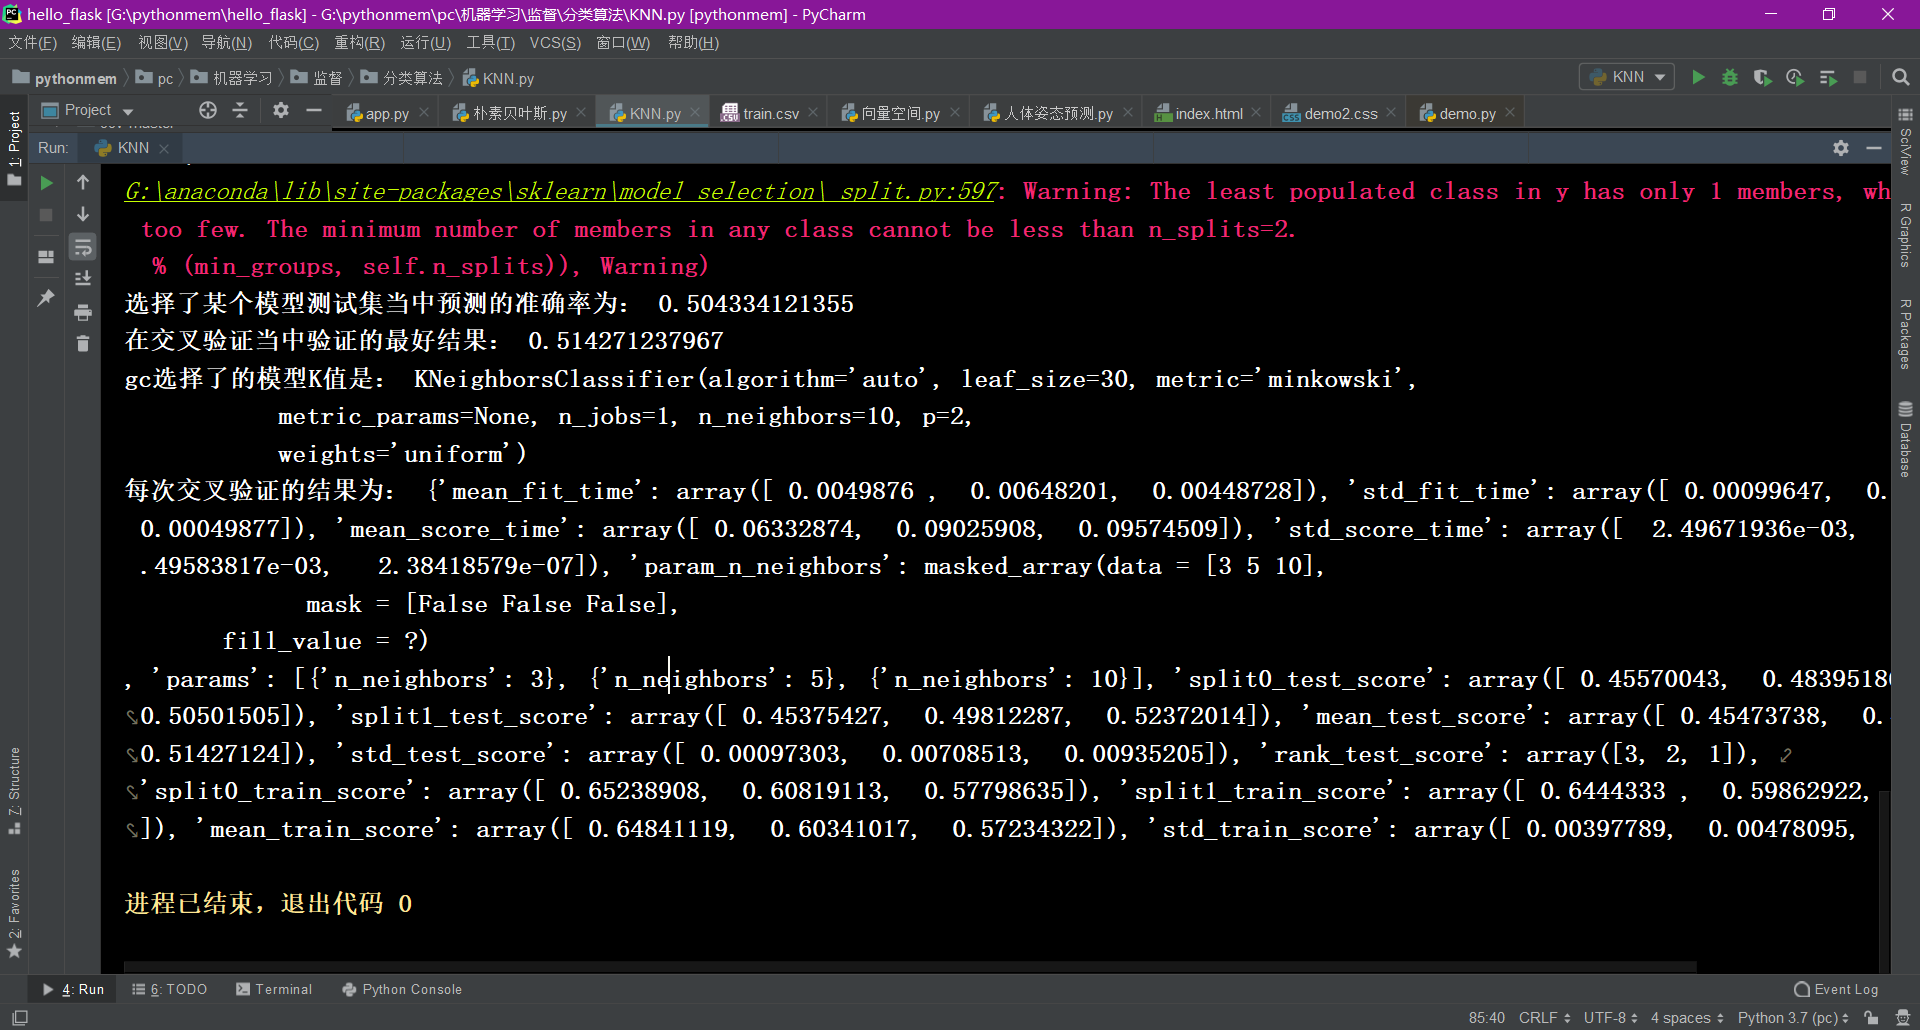Open Project panel settings gear

pos(281,110)
